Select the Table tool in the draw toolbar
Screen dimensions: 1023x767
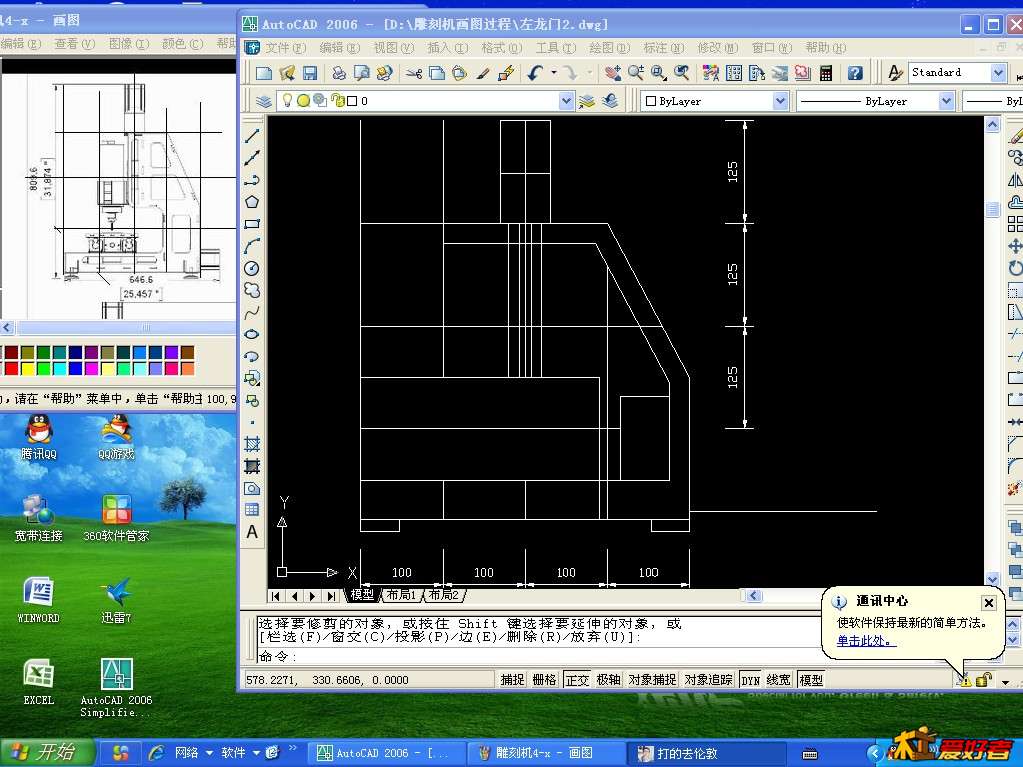point(252,510)
